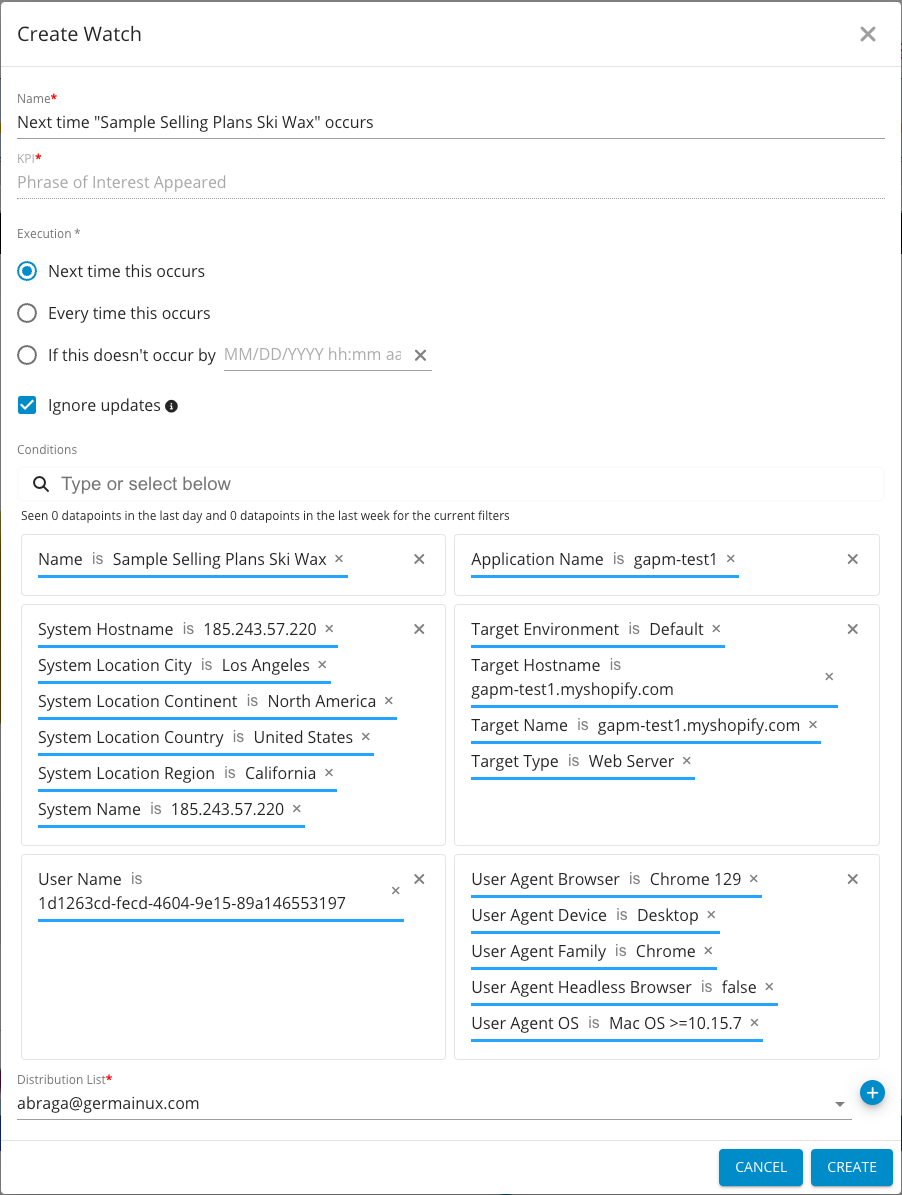Viewport: 902px width, 1195px height.
Task: Click the plus icon next to Distribution List
Action: click(872, 1093)
